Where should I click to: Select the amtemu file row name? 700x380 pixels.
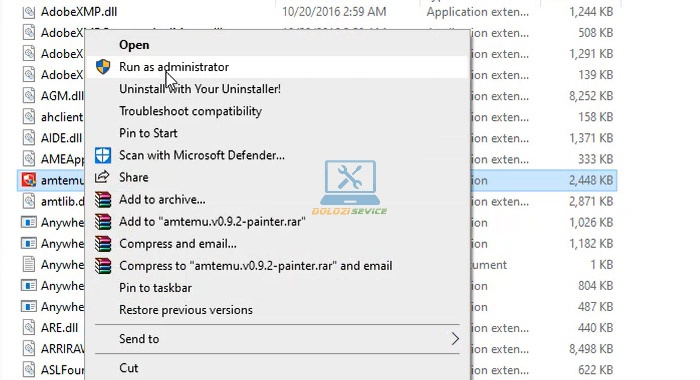click(62, 180)
